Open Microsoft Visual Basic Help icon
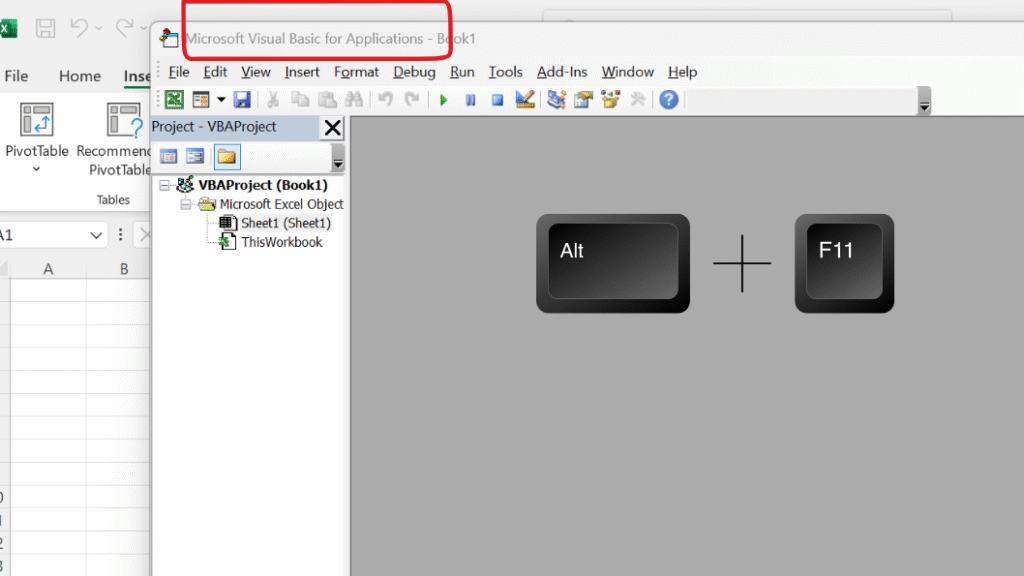The height and width of the screenshot is (576, 1024). [x=669, y=100]
